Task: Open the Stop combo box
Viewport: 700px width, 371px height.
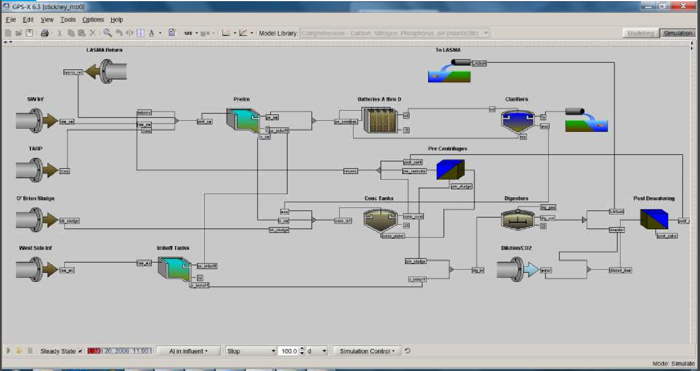Action: point(251,351)
